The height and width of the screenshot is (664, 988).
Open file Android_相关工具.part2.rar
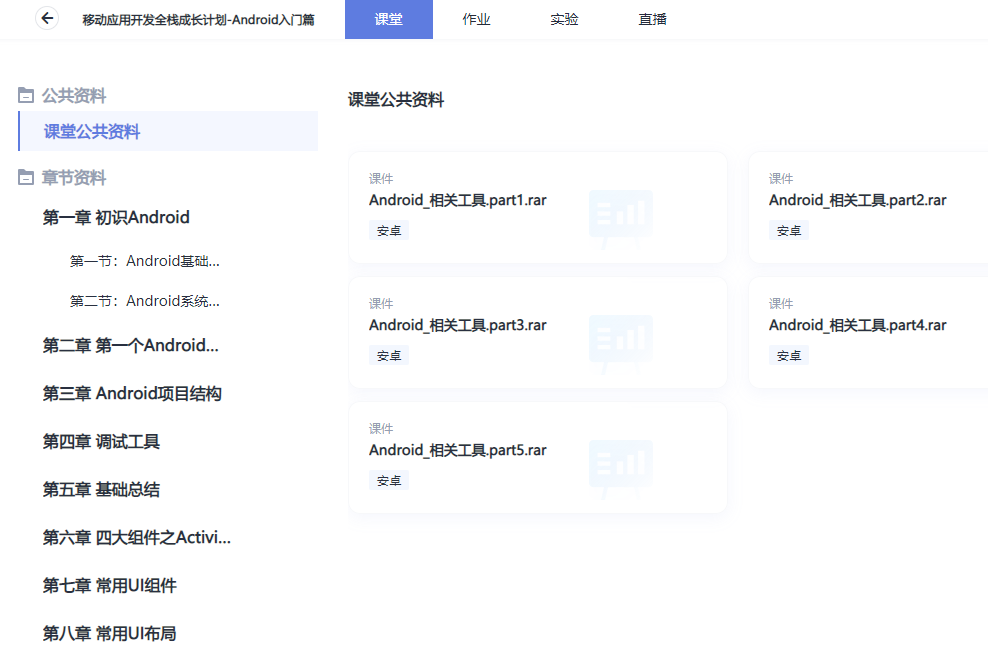[858, 200]
